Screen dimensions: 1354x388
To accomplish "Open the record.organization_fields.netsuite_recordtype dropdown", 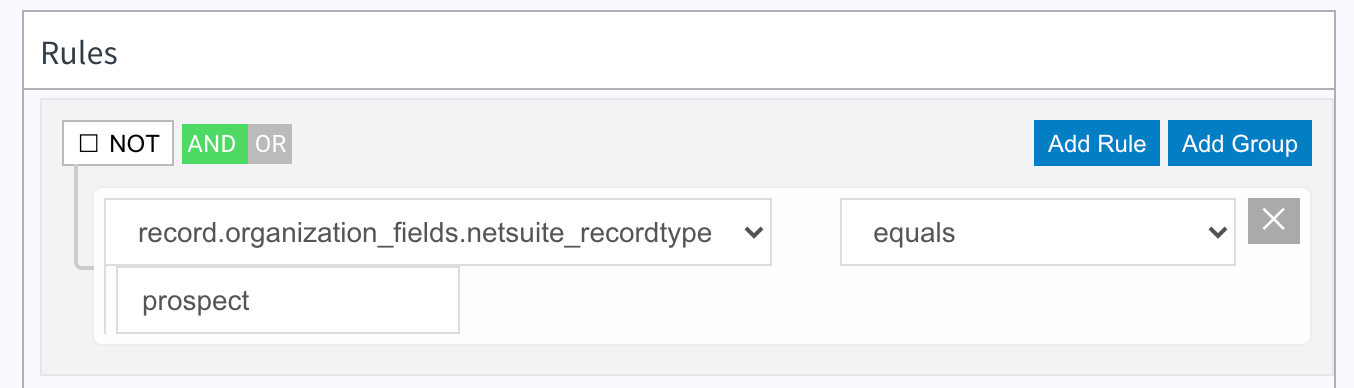I will tap(438, 232).
